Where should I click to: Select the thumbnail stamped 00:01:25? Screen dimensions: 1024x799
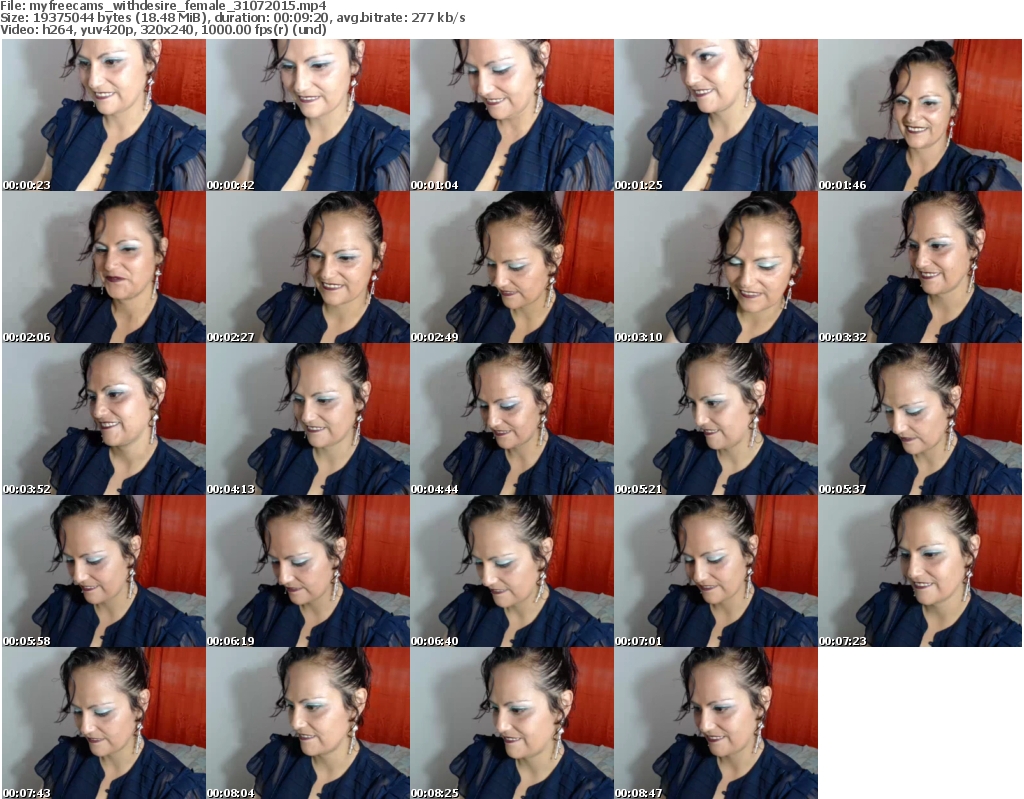[x=716, y=115]
